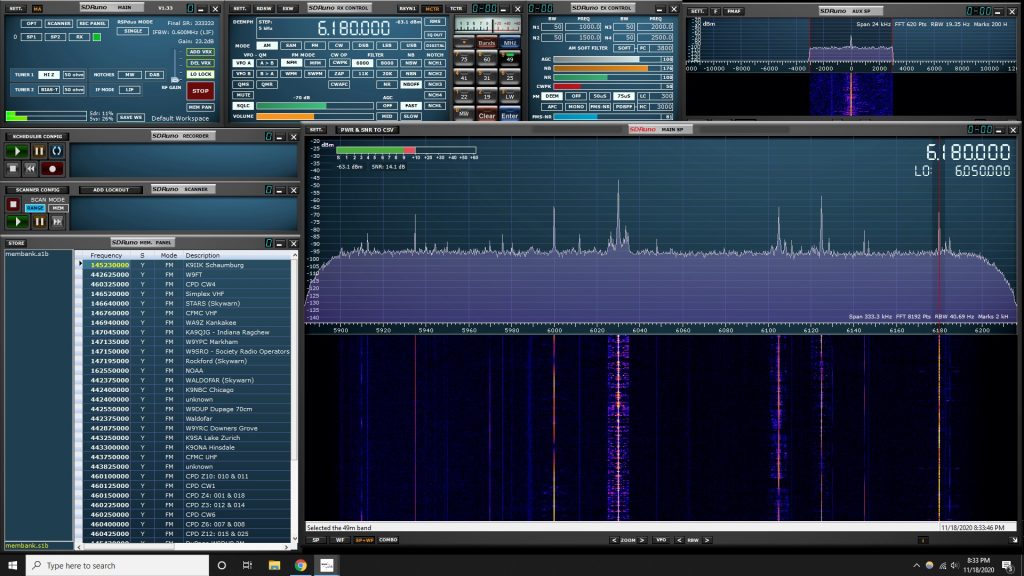This screenshot has height=576, width=1024.
Task: Toggle the MUTE button in RX Control
Action: (243, 95)
